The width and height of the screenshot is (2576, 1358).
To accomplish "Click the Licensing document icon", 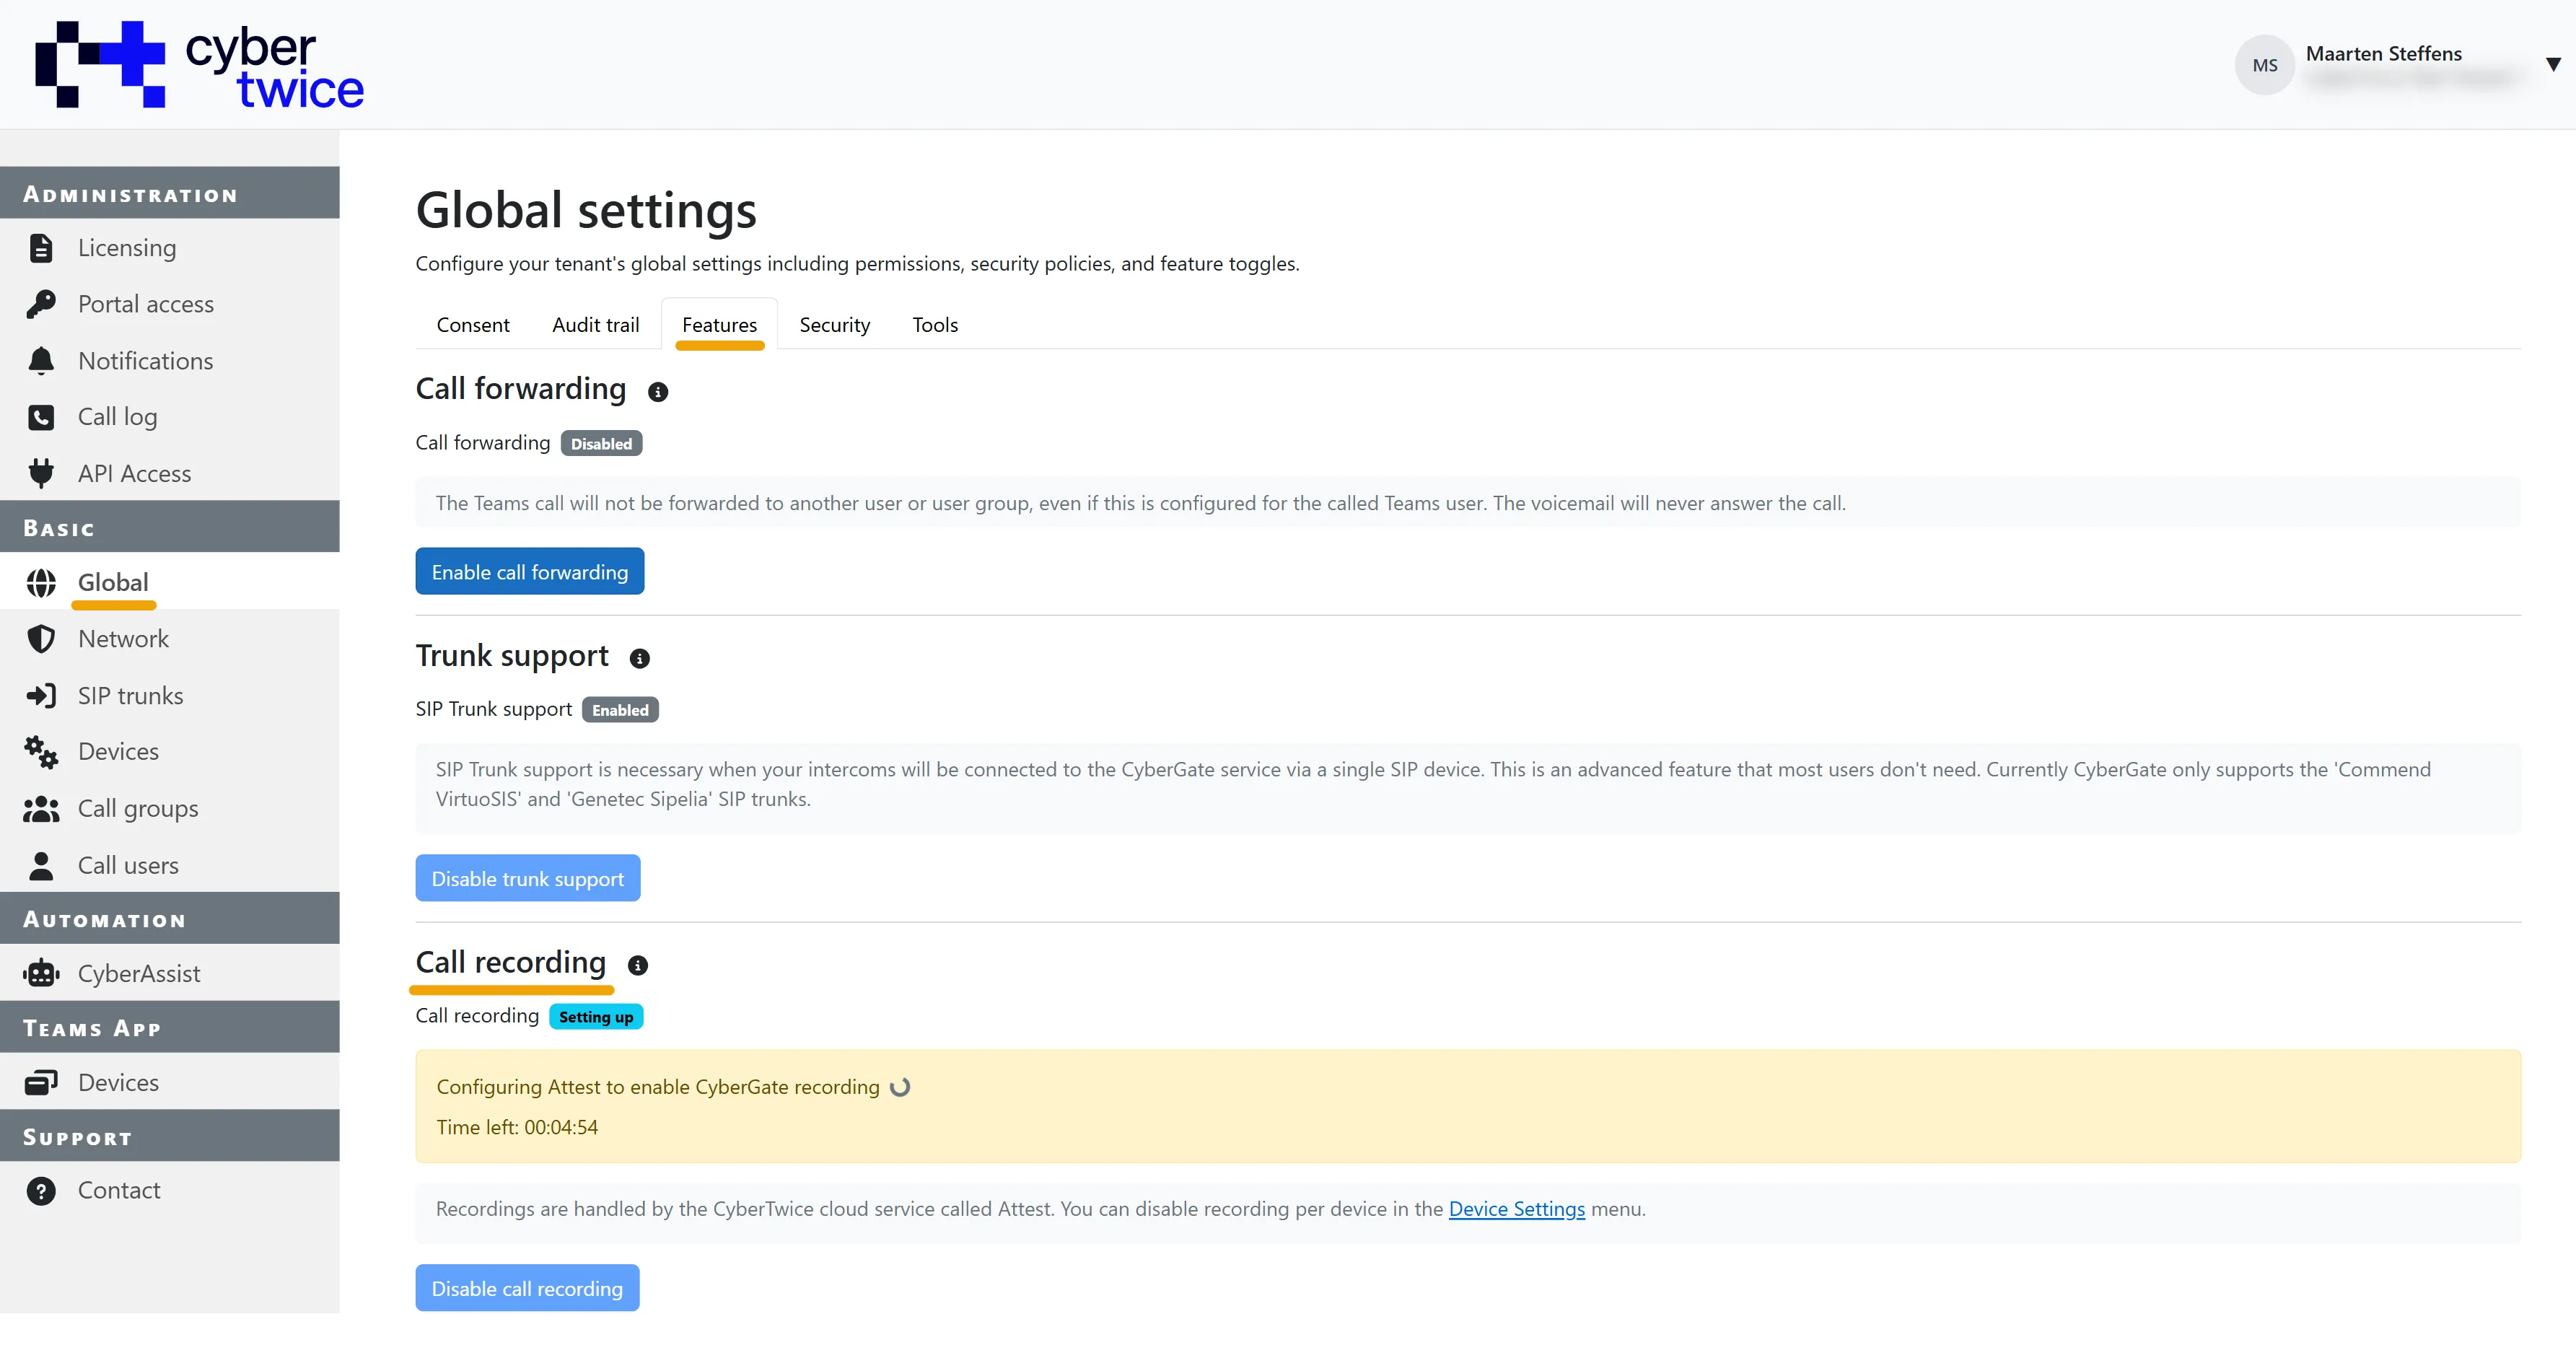I will coord(41,248).
